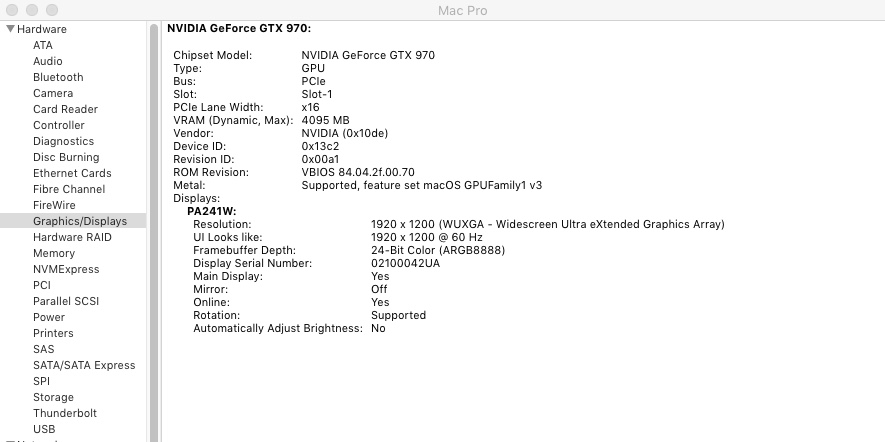Screen dimensions: 885x442
Task: Open Hardware RAID section
Action: 72,237
